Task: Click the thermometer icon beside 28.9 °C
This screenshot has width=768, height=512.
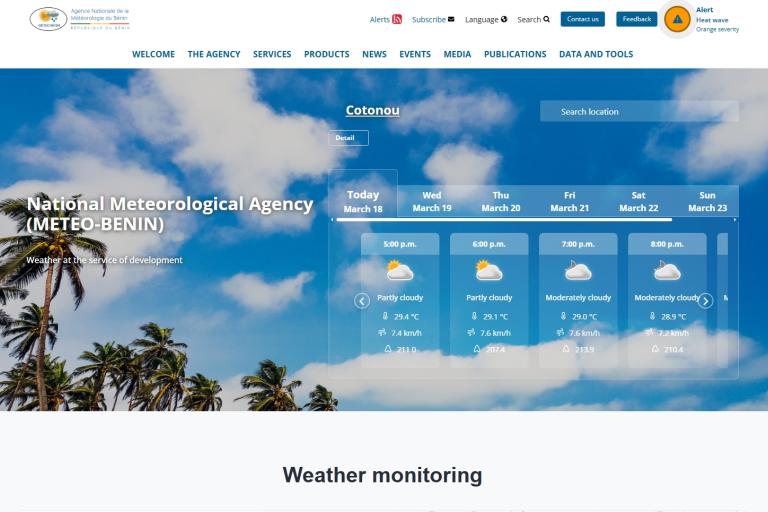Action: 652,316
